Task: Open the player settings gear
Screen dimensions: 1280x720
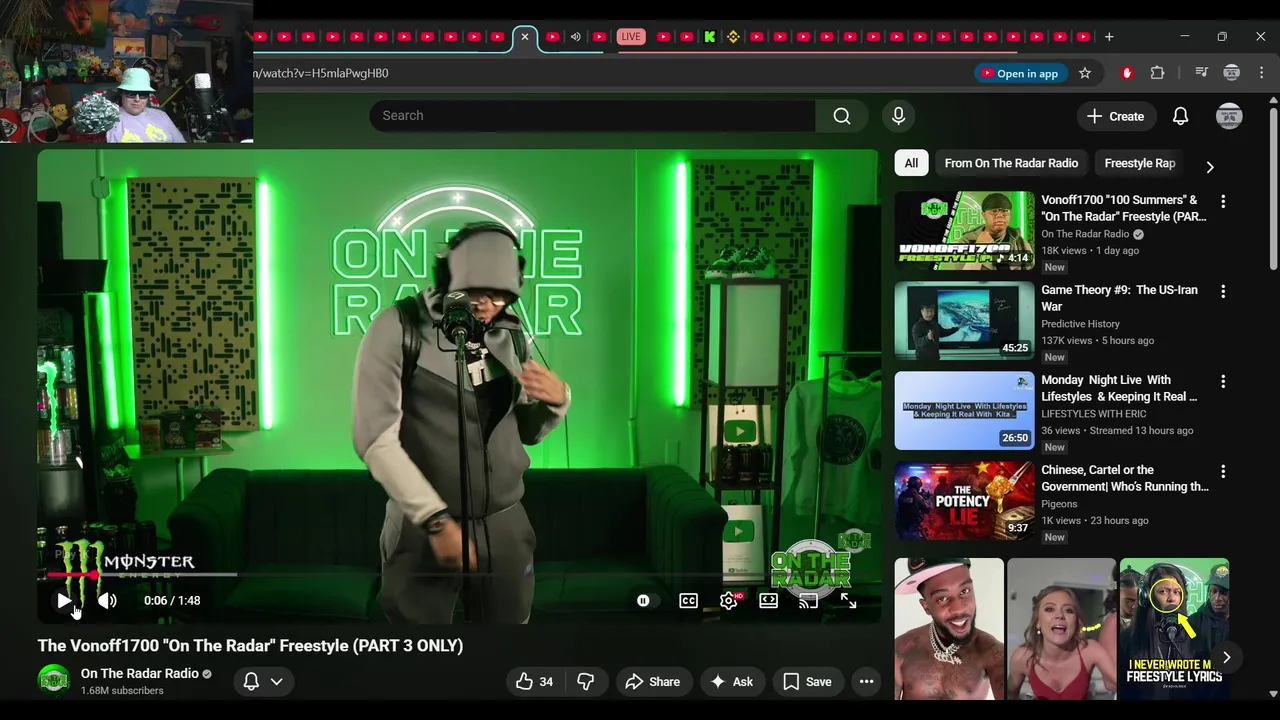Action: pos(729,601)
